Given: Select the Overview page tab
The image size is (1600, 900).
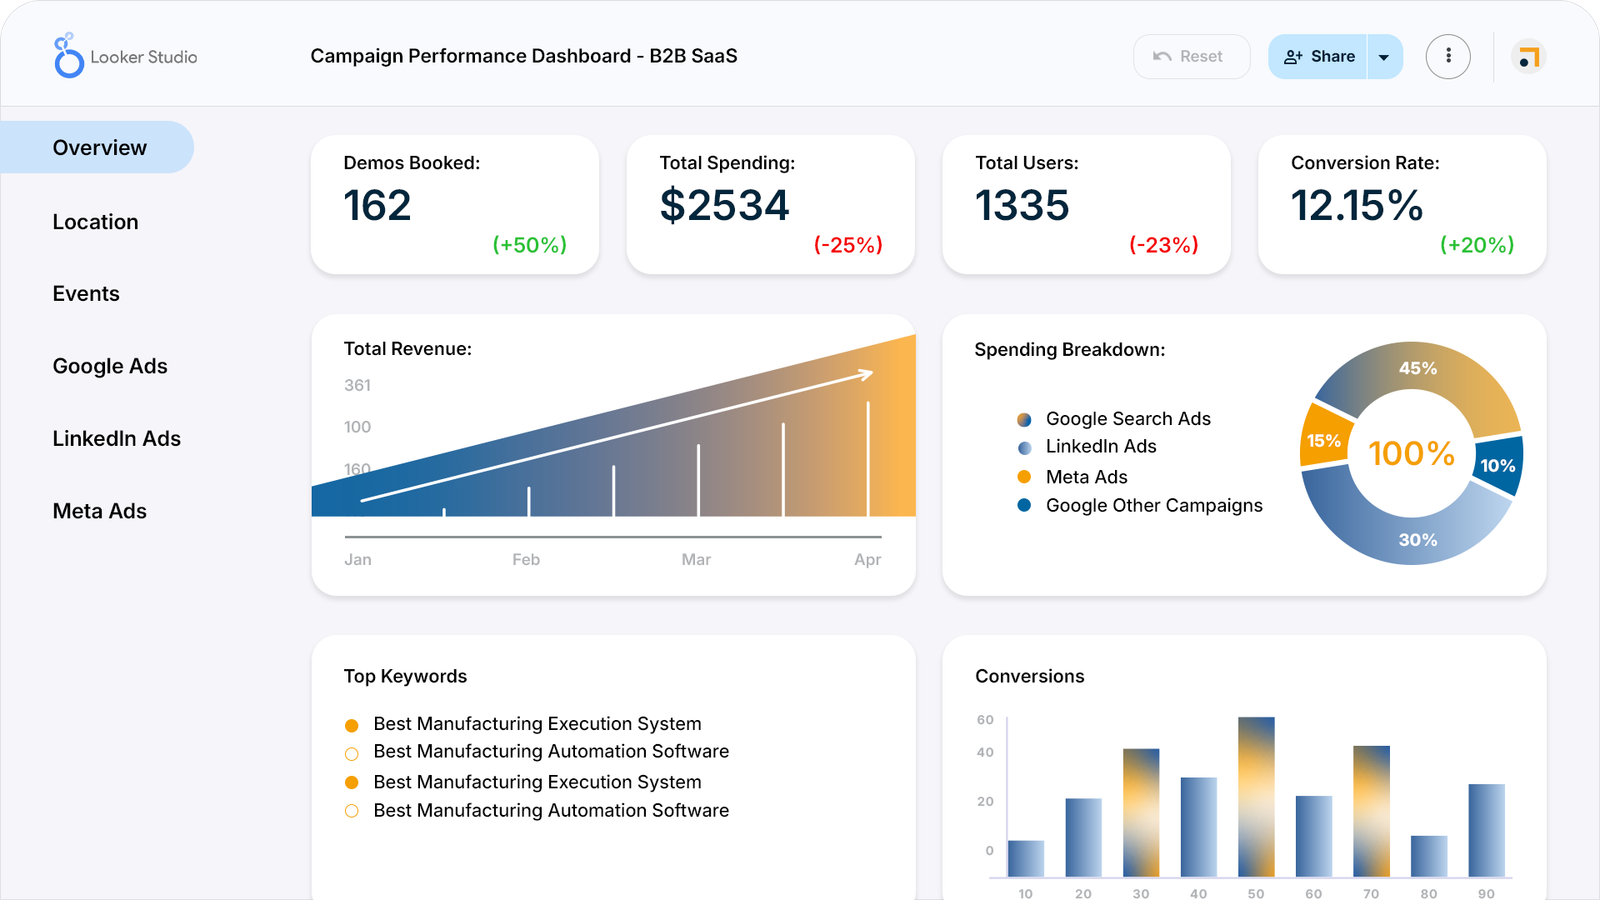Looking at the screenshot, I should pos(97,147).
